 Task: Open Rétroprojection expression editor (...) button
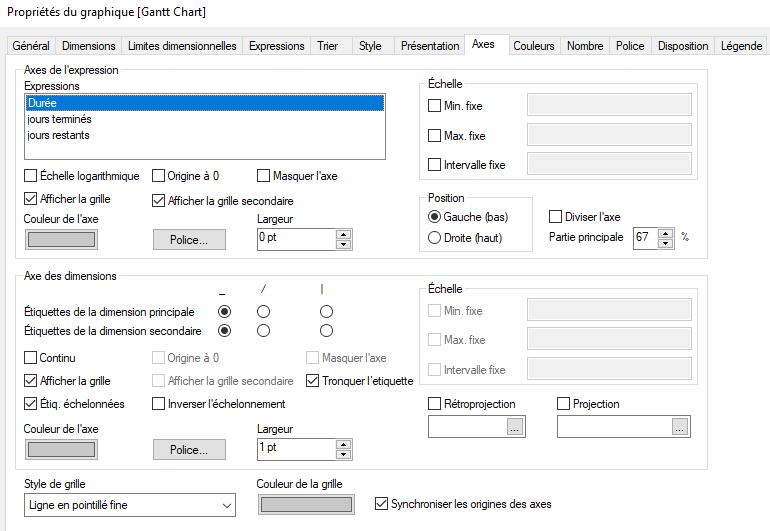pos(515,427)
